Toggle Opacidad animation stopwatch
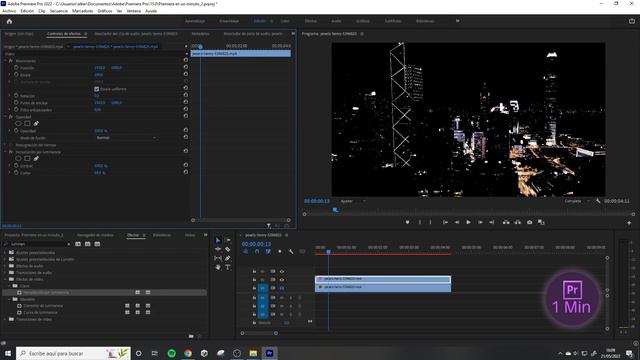640x360 pixels. click(16, 131)
